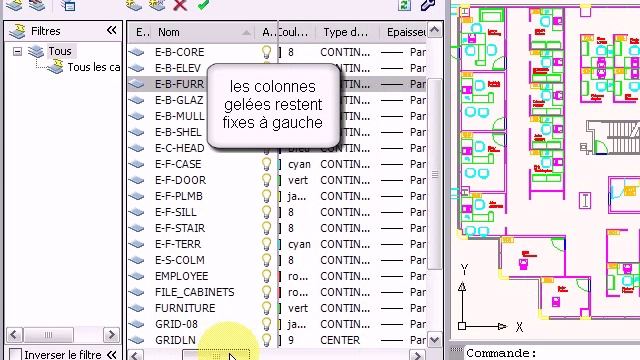Click the status icon of FURNITURE layer
The height and width of the screenshot is (360, 640).
click(137, 308)
